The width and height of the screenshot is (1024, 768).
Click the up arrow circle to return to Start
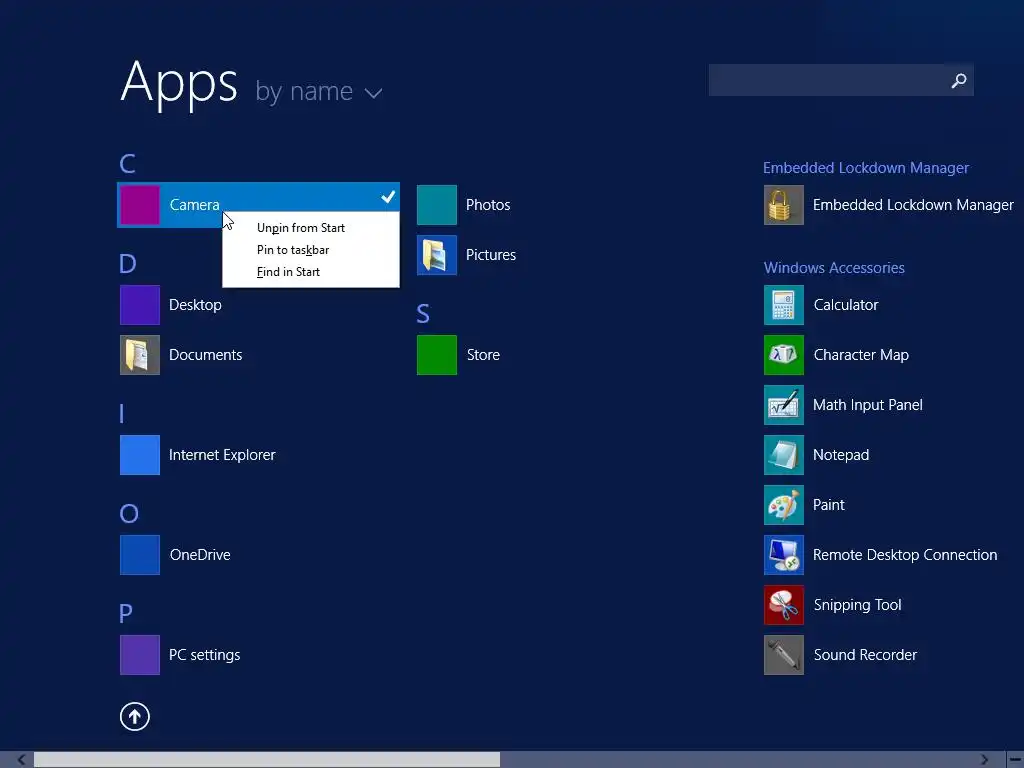[x=135, y=716]
